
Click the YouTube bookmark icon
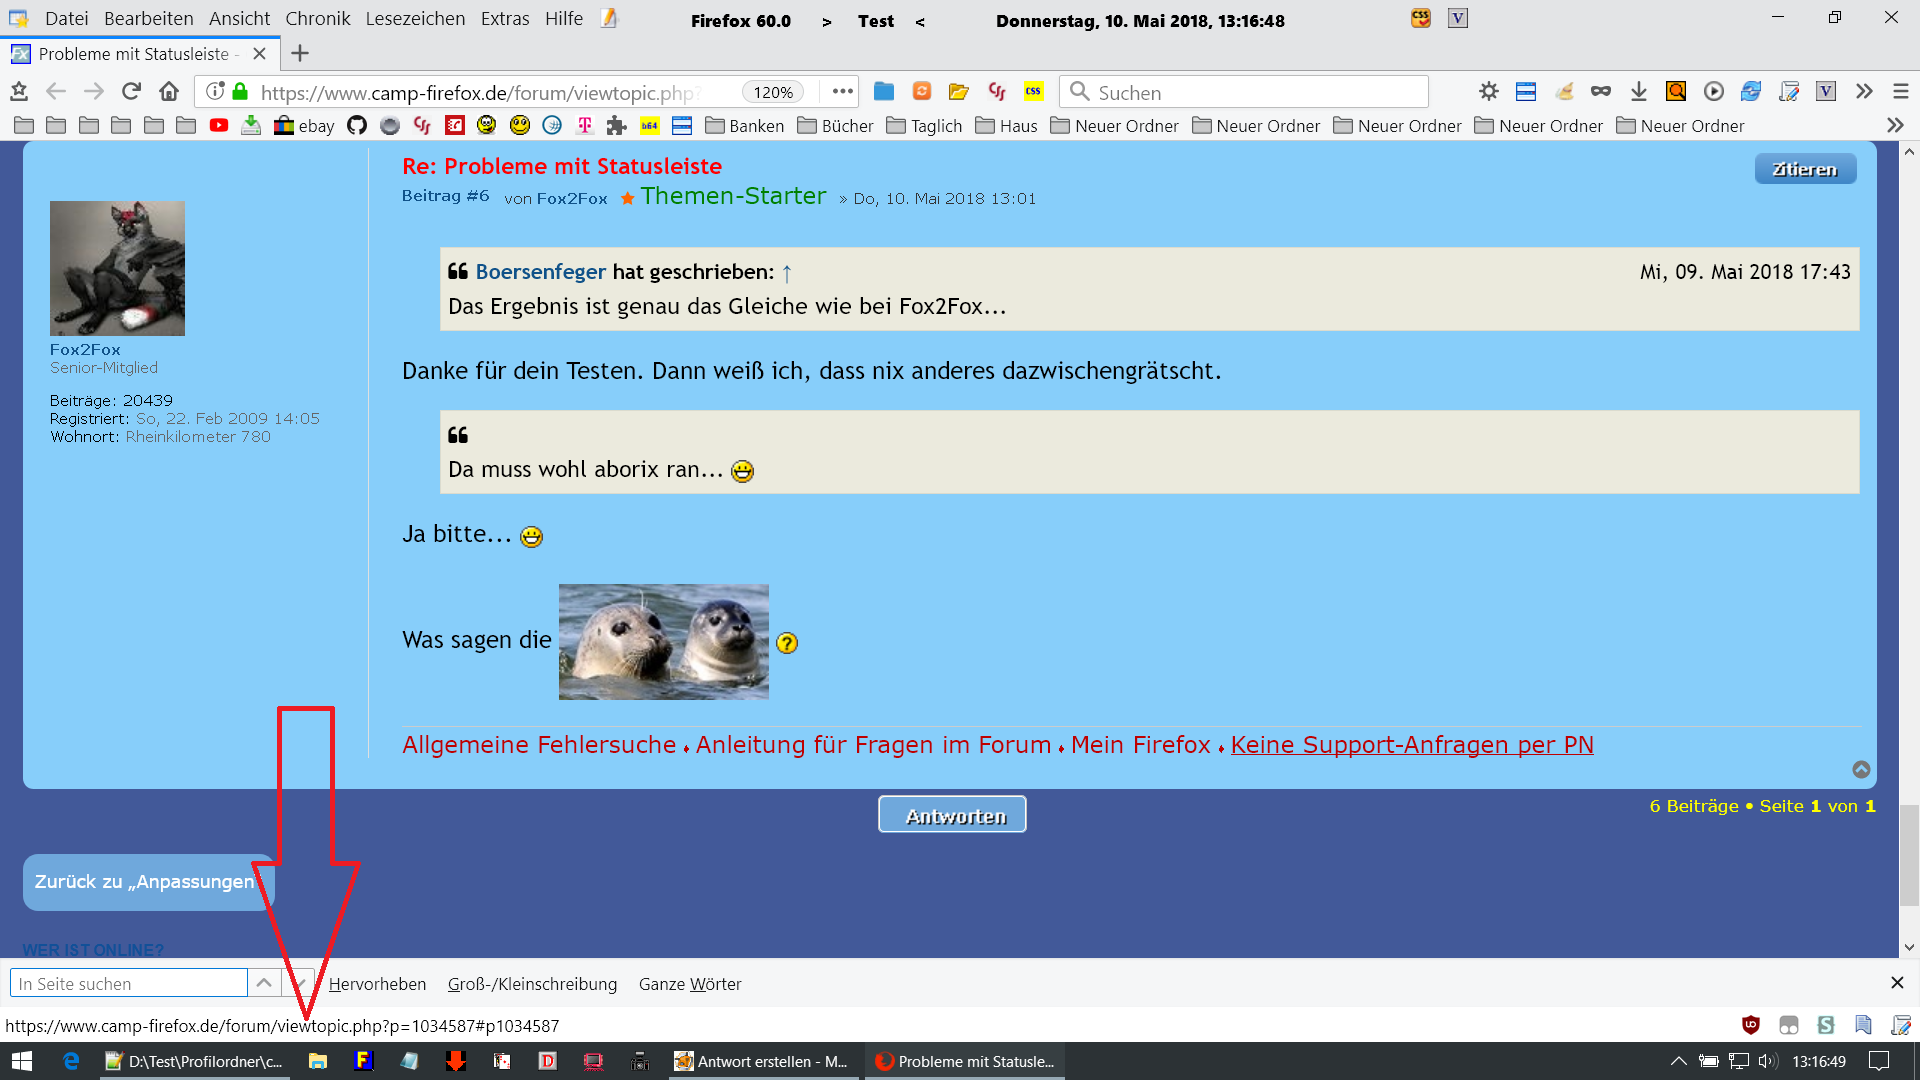pyautogui.click(x=219, y=126)
